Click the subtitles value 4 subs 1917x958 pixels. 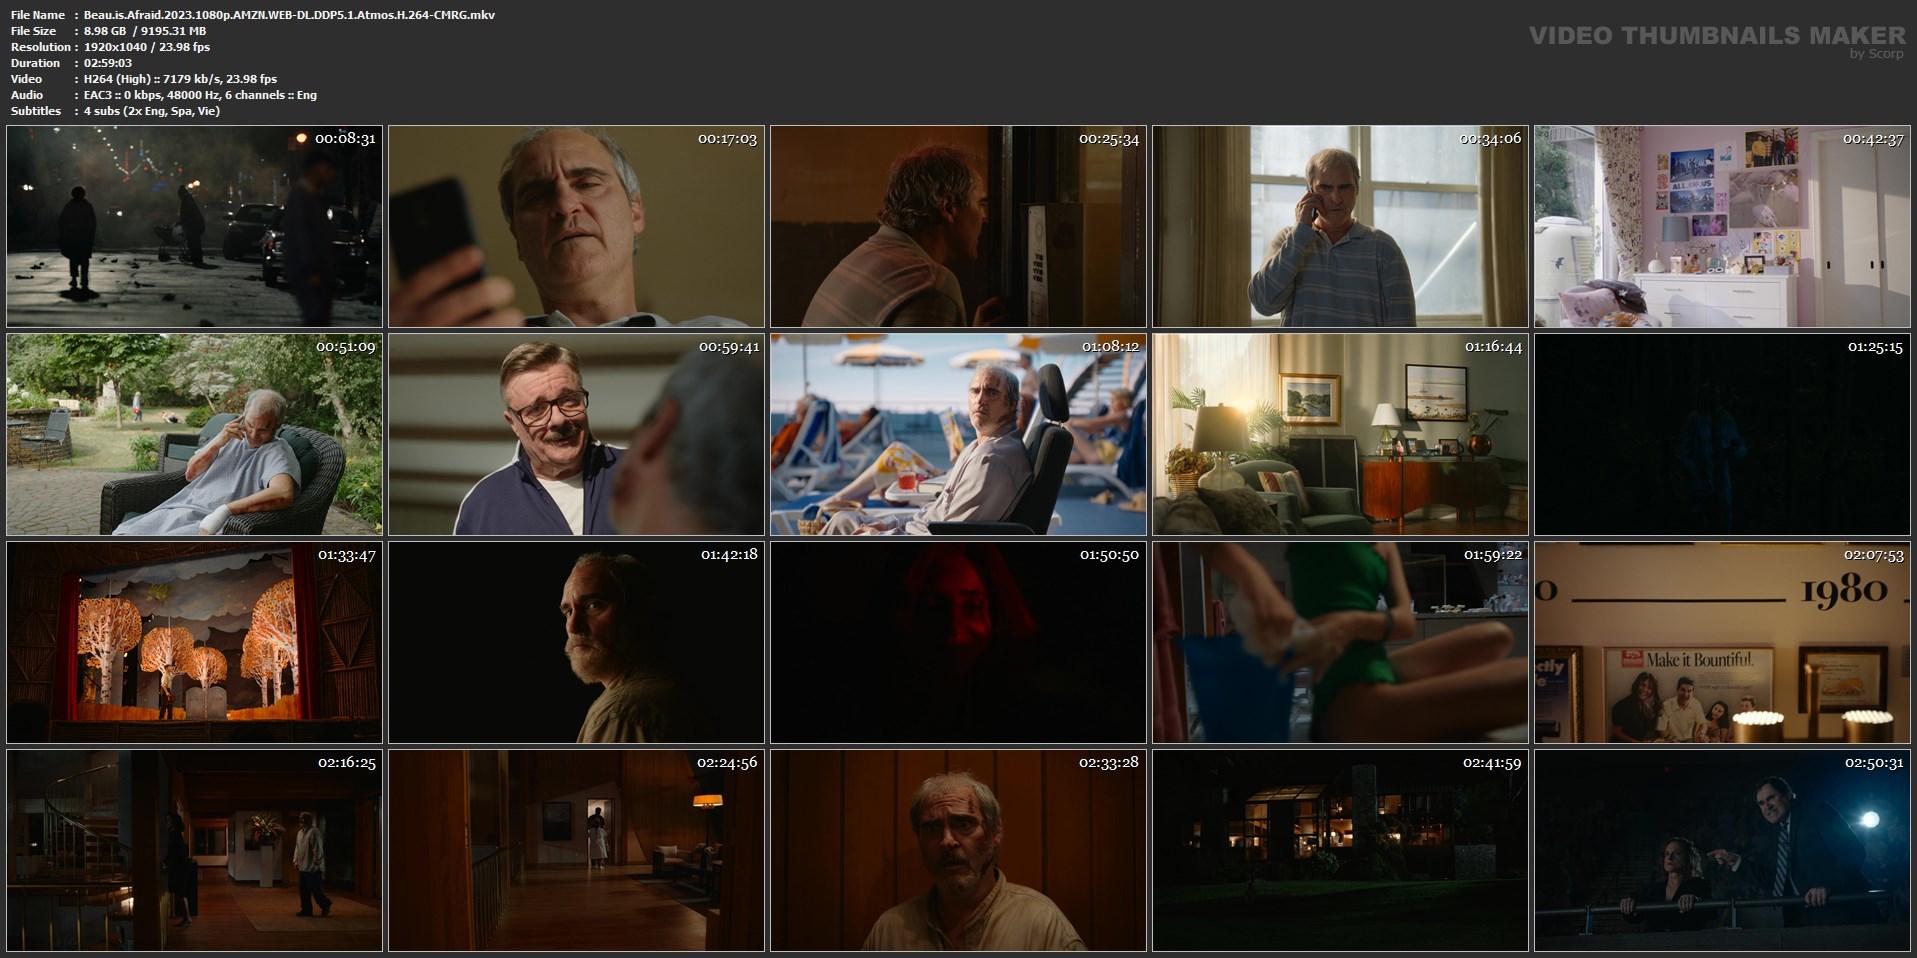[152, 111]
